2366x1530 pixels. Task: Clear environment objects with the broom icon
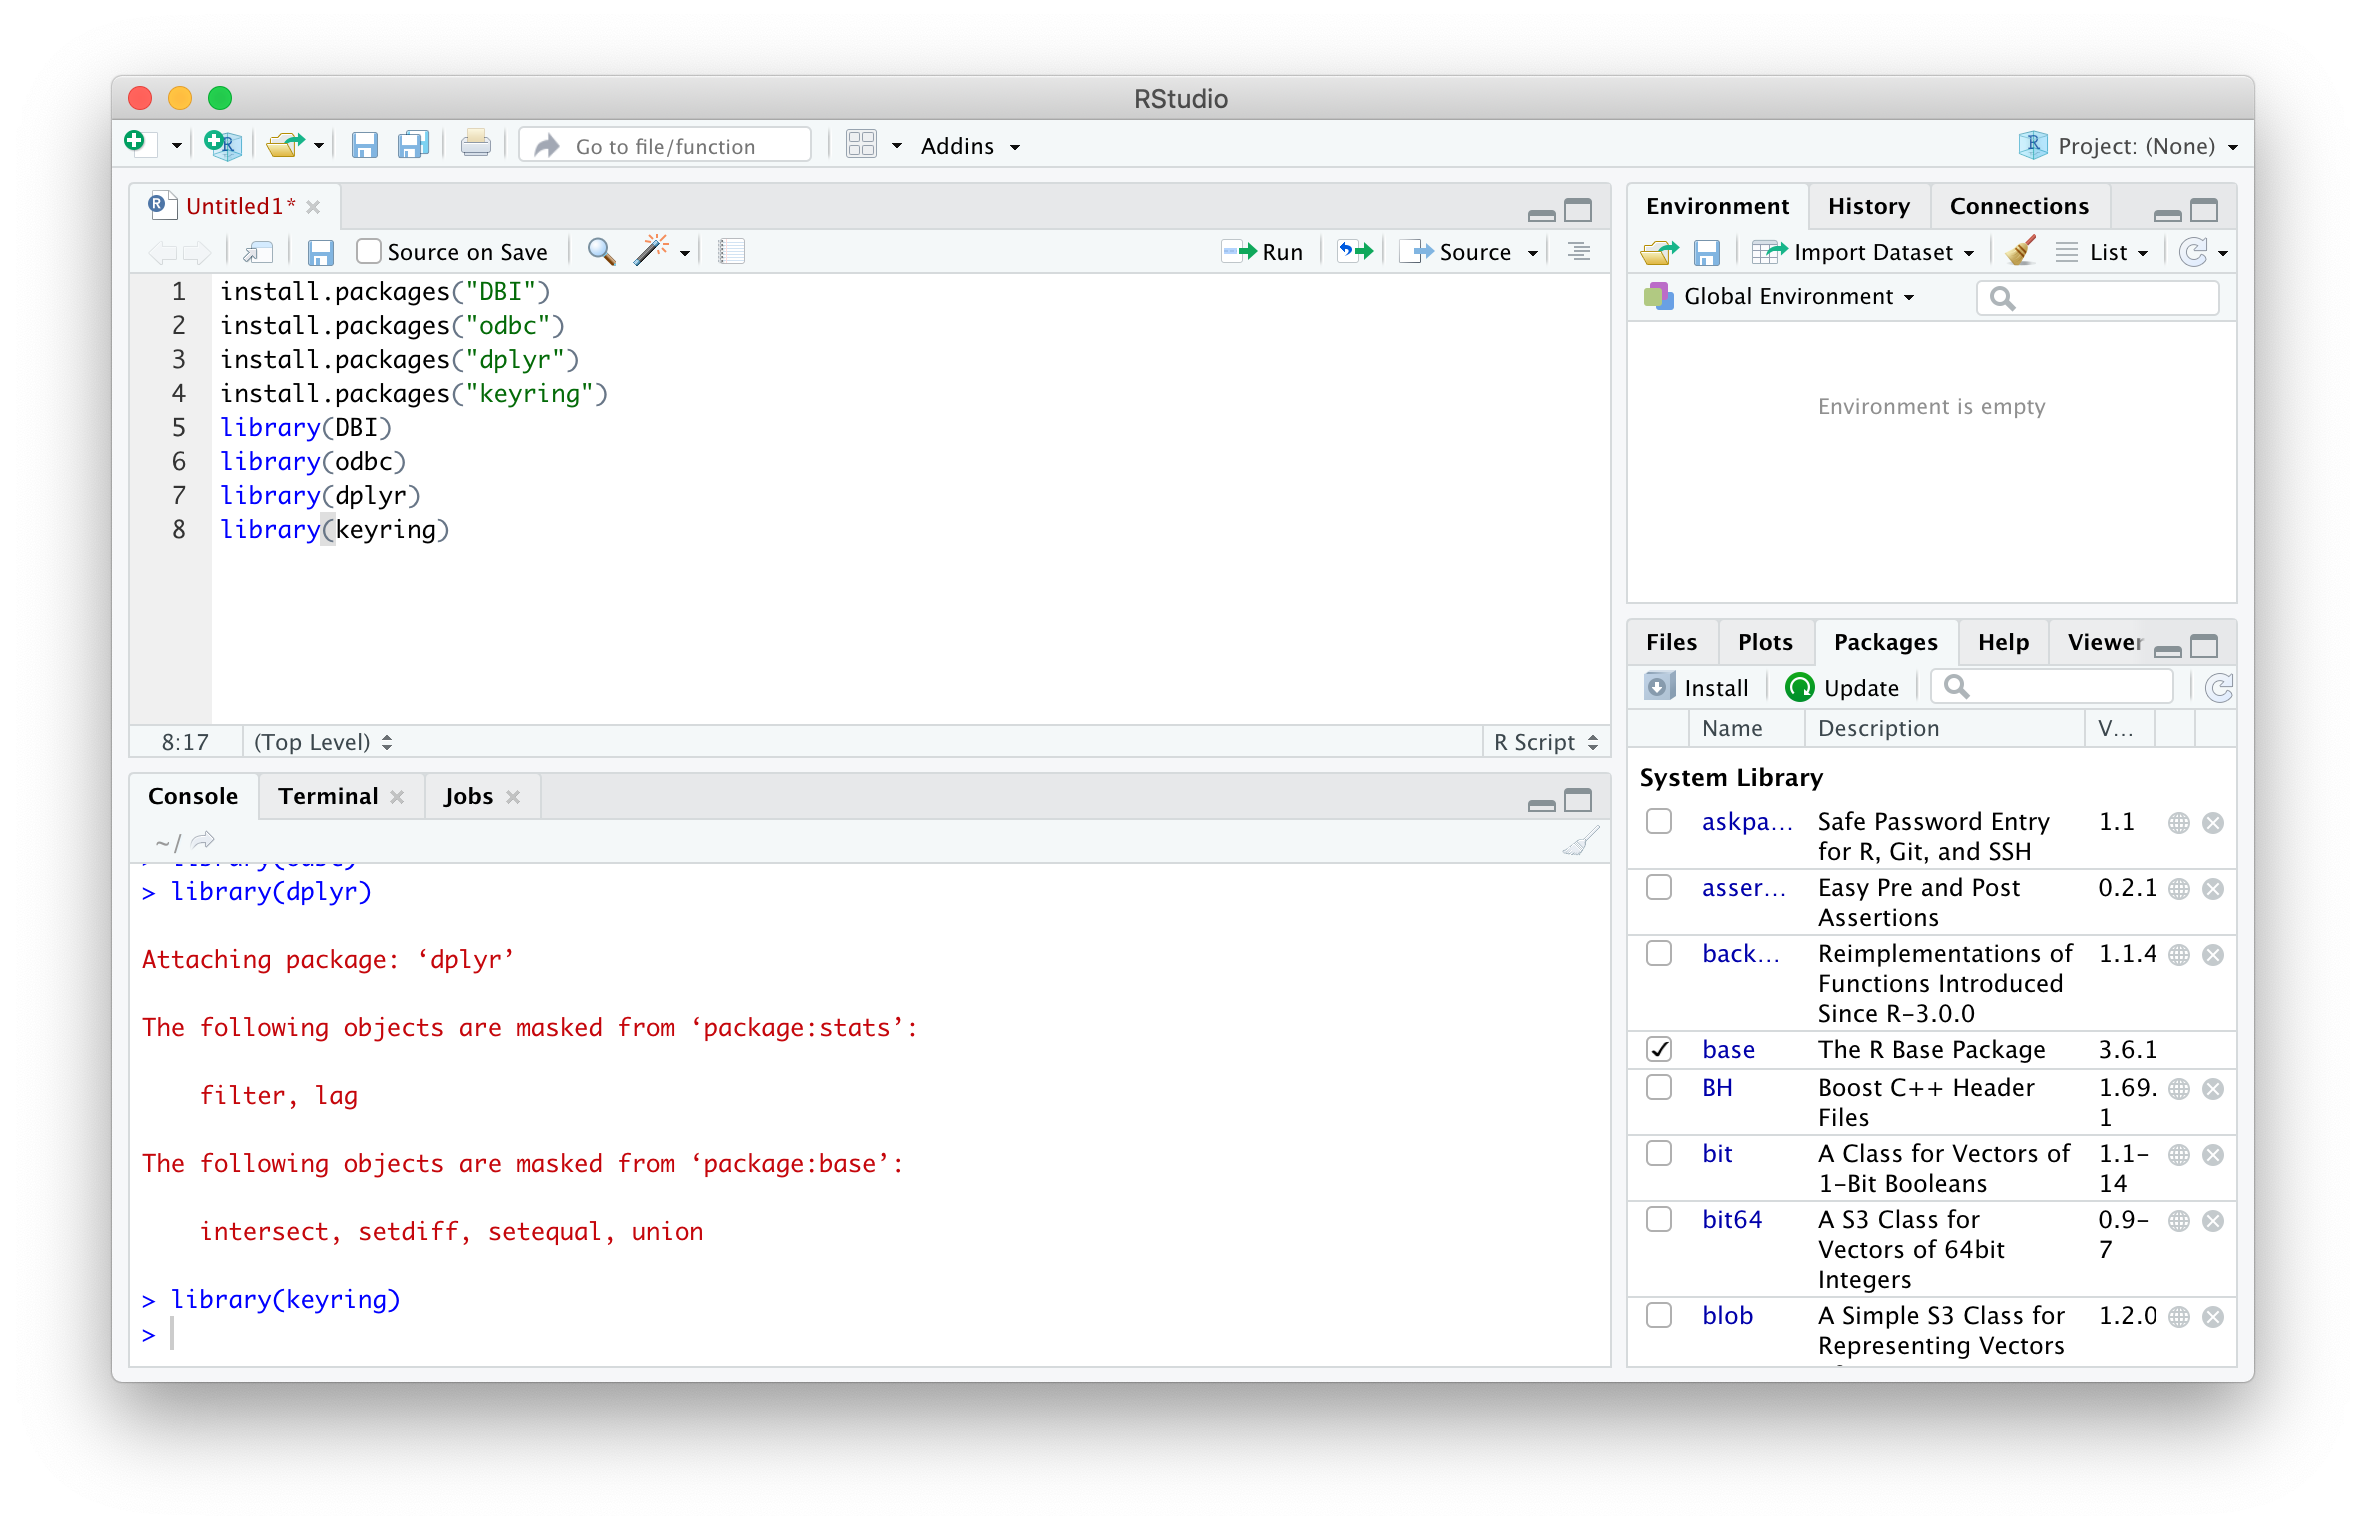pyautogui.click(x=2020, y=251)
